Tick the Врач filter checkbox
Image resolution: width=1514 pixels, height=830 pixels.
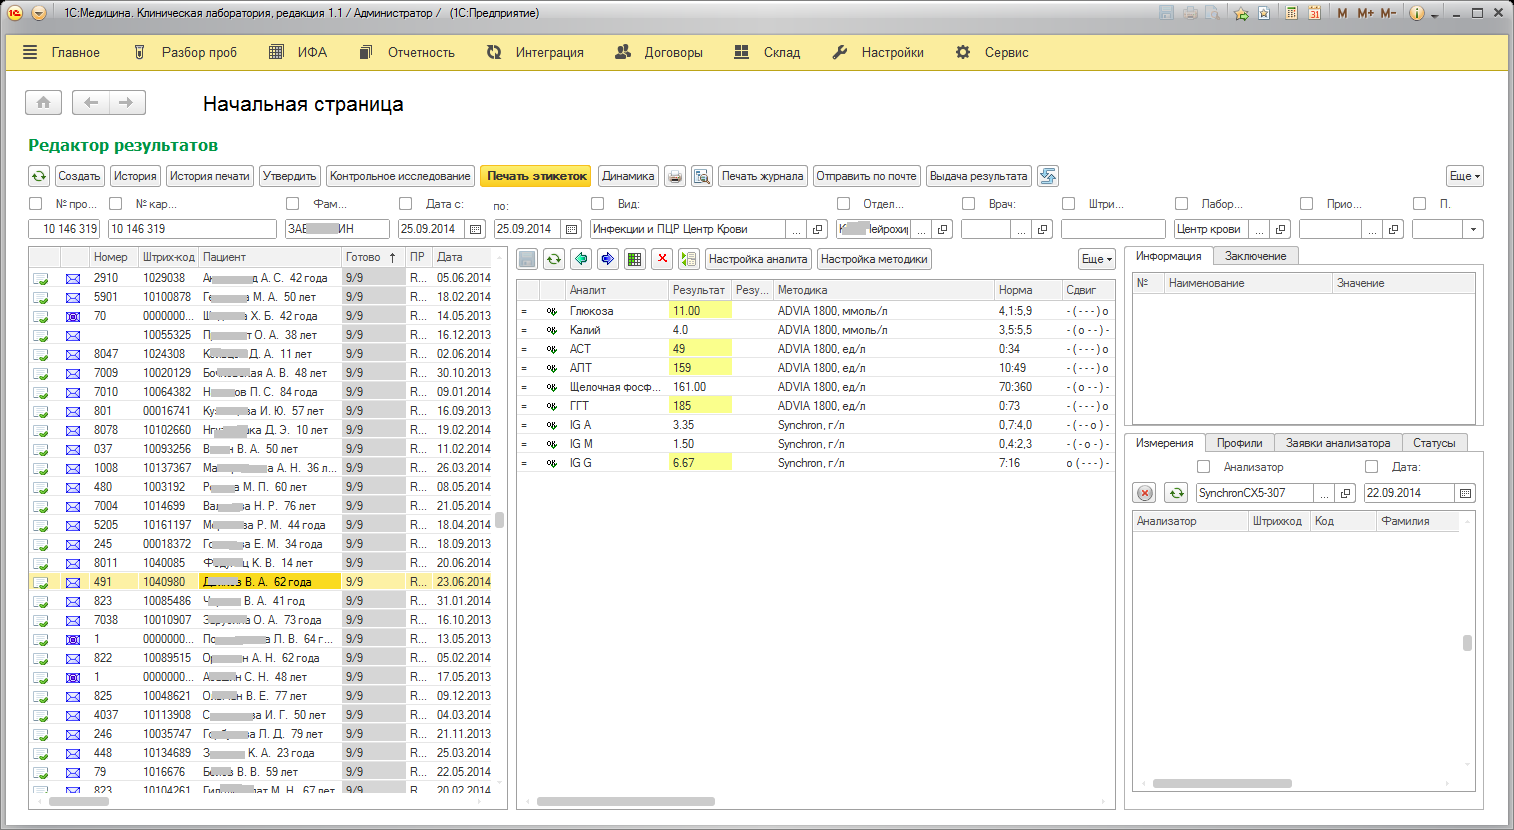click(968, 204)
